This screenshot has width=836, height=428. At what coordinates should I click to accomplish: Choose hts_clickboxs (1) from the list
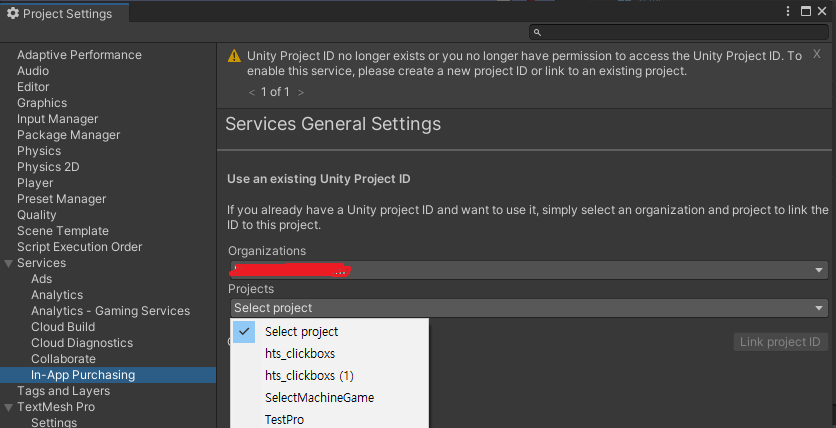coord(329,376)
